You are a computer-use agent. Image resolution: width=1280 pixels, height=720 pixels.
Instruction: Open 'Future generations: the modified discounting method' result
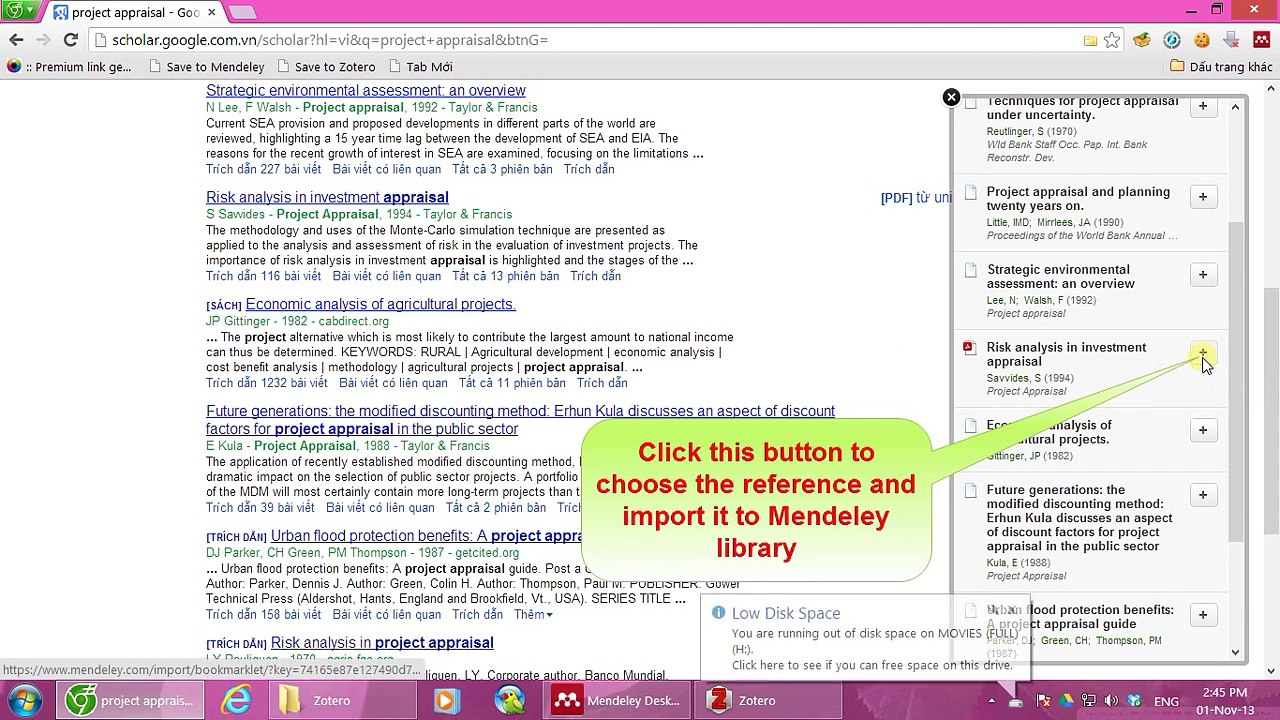pyautogui.click(x=520, y=420)
